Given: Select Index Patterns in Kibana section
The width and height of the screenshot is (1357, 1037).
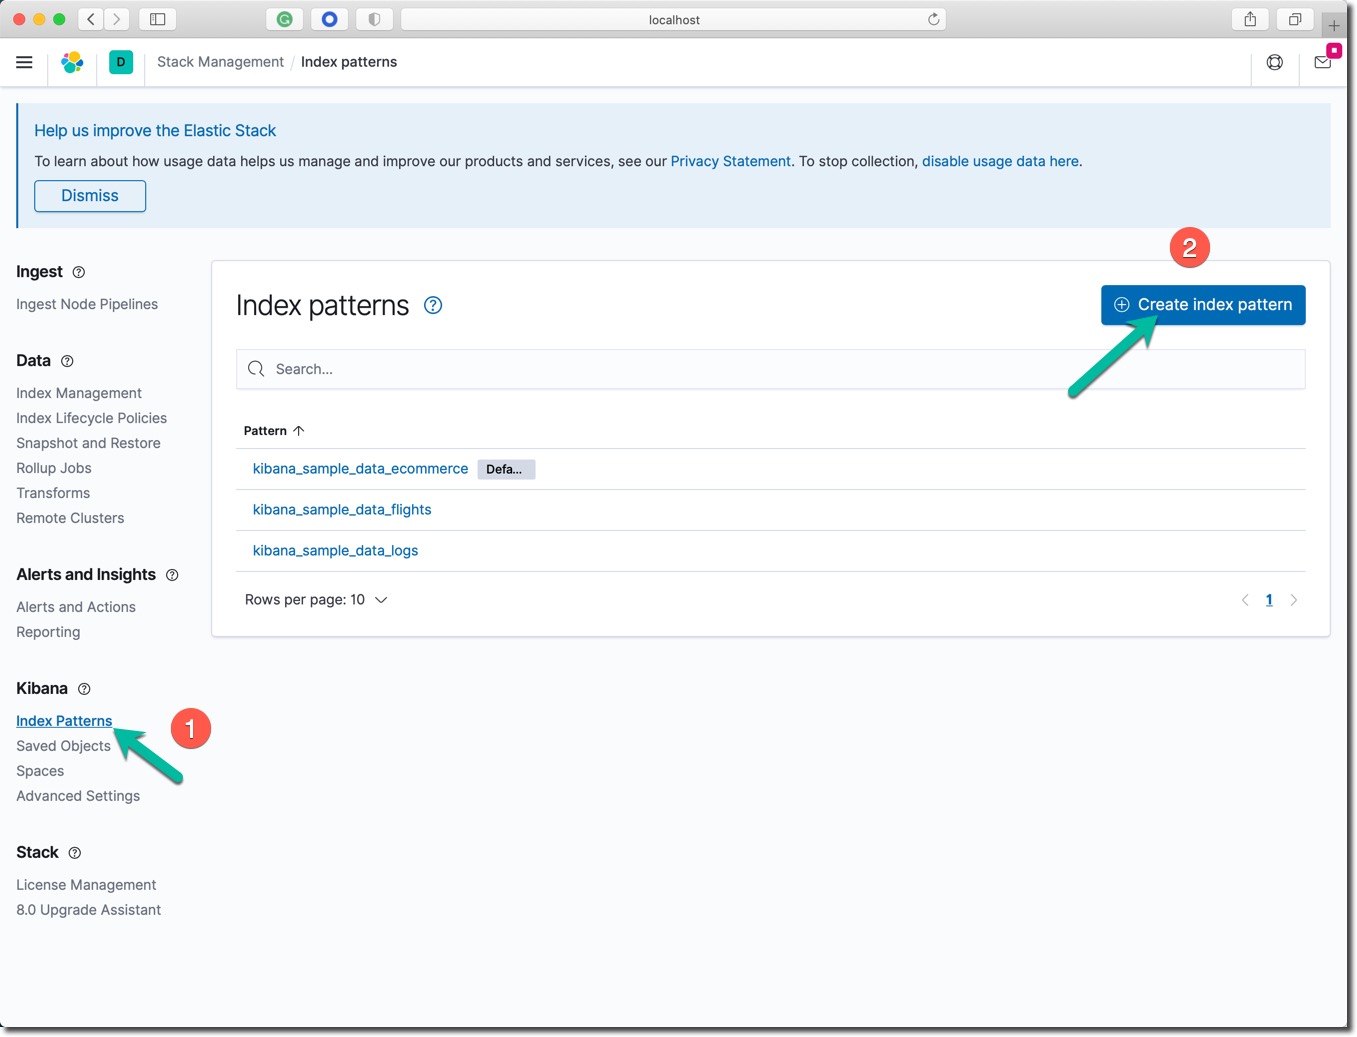Looking at the screenshot, I should 64,721.
